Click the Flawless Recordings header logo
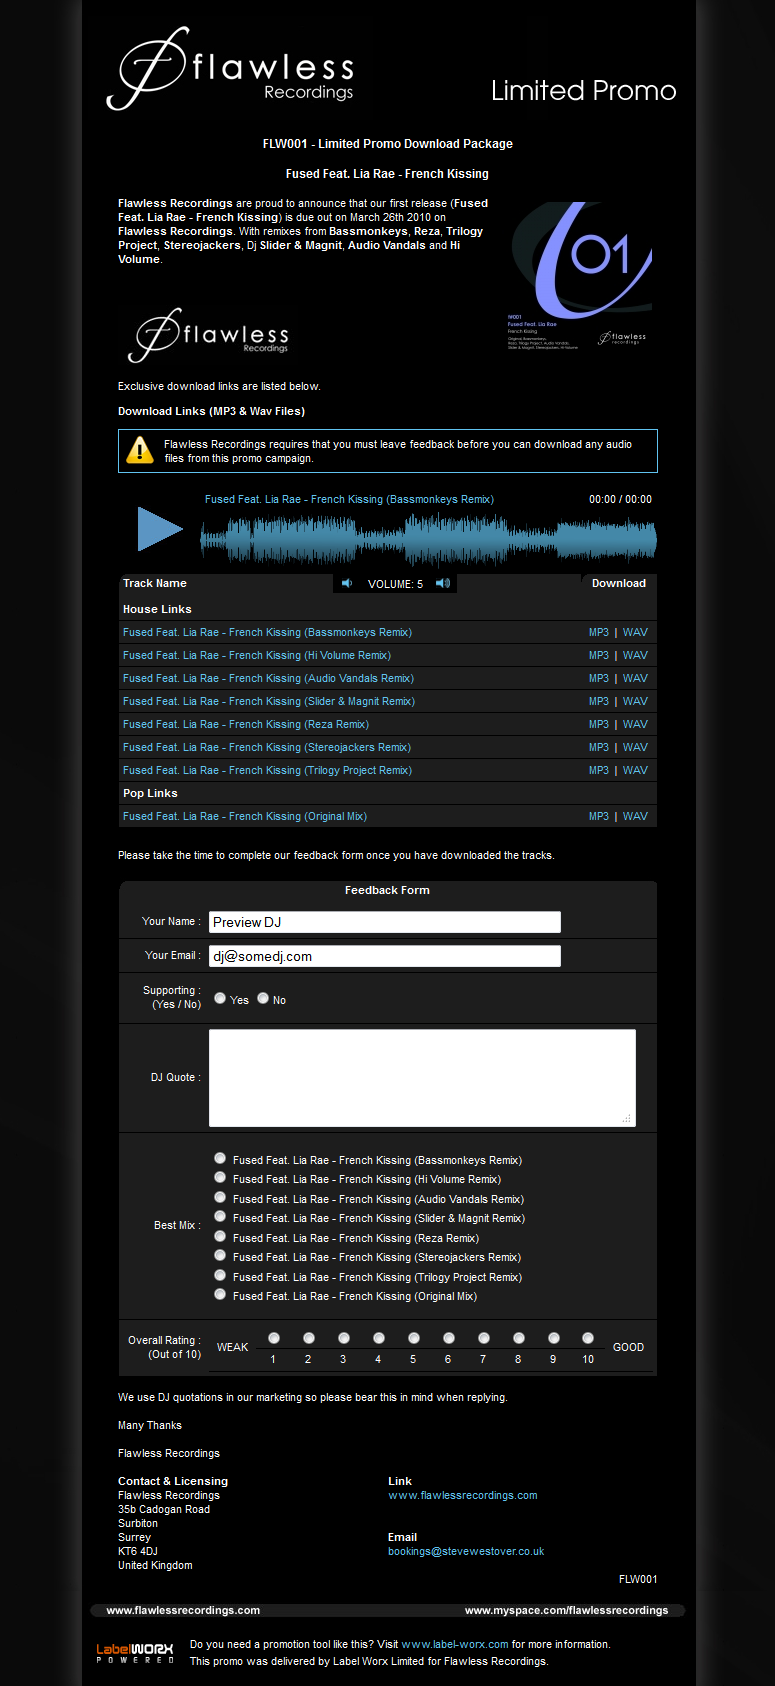Image resolution: width=775 pixels, height=1686 pixels. tap(231, 69)
